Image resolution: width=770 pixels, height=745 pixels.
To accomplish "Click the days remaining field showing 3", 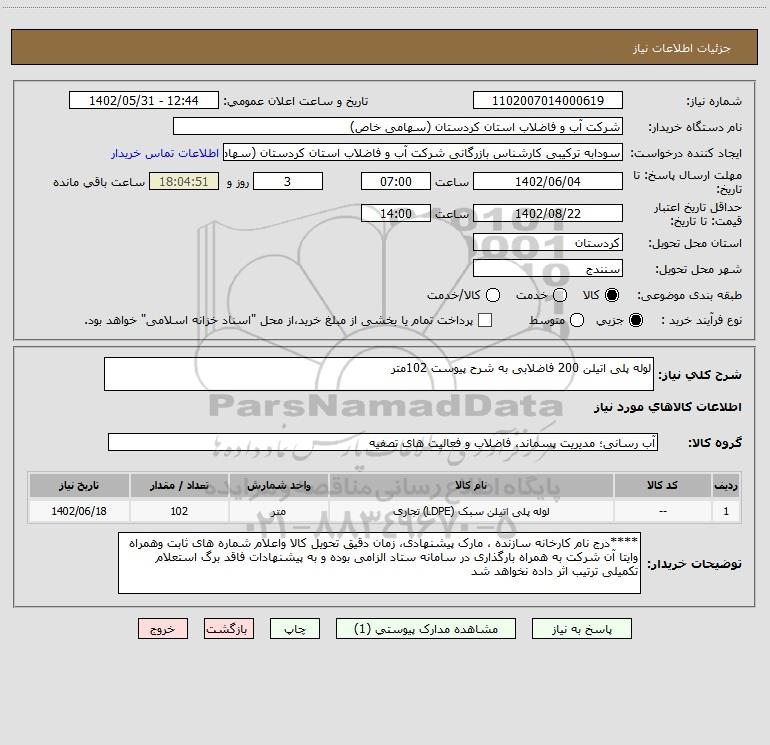I will pos(288,181).
